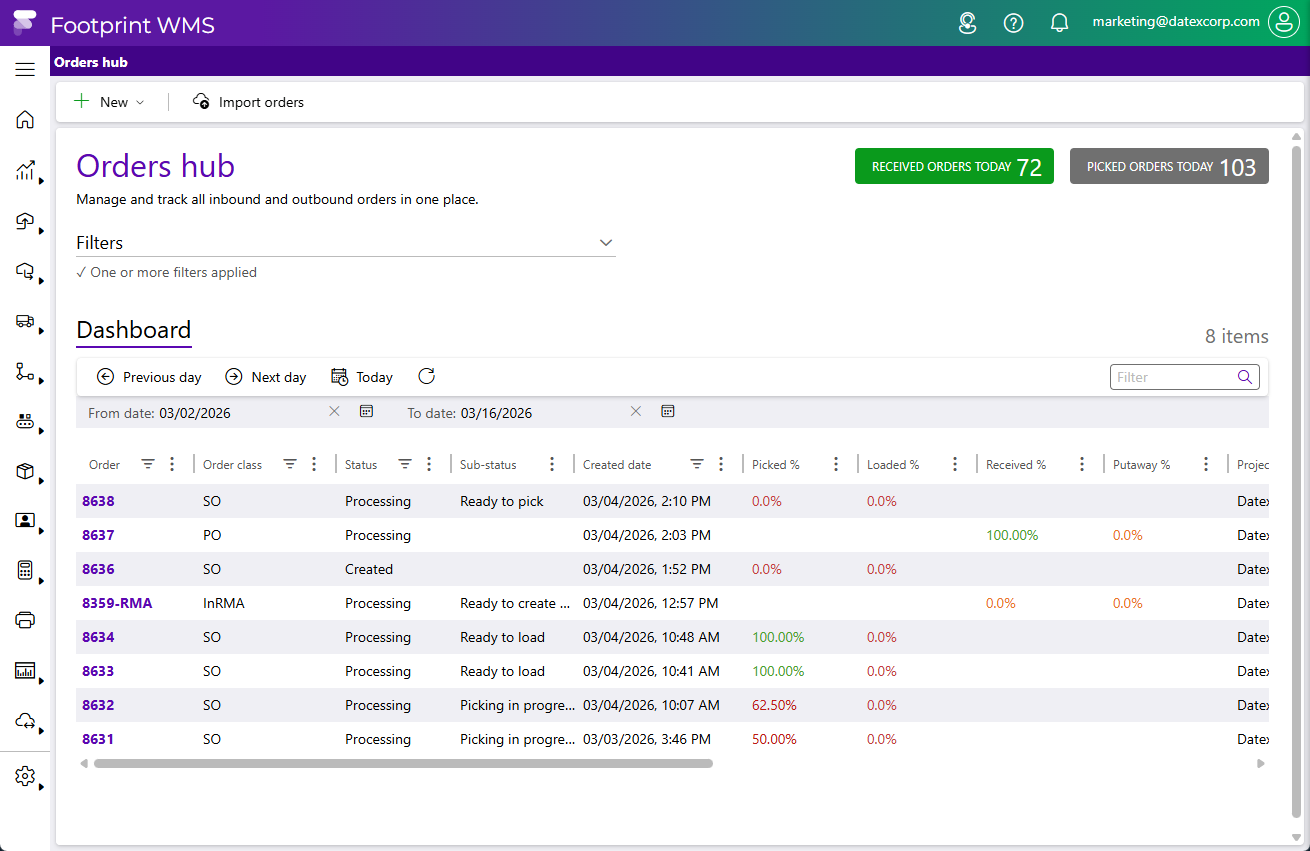Open the truck transportation sidebar icon
The width and height of the screenshot is (1310, 851).
click(25, 321)
